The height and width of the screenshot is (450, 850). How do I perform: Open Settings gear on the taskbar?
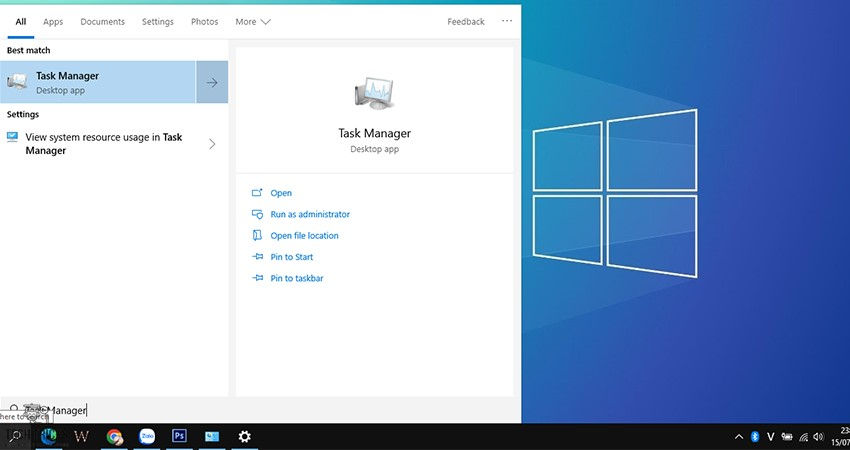click(x=244, y=436)
